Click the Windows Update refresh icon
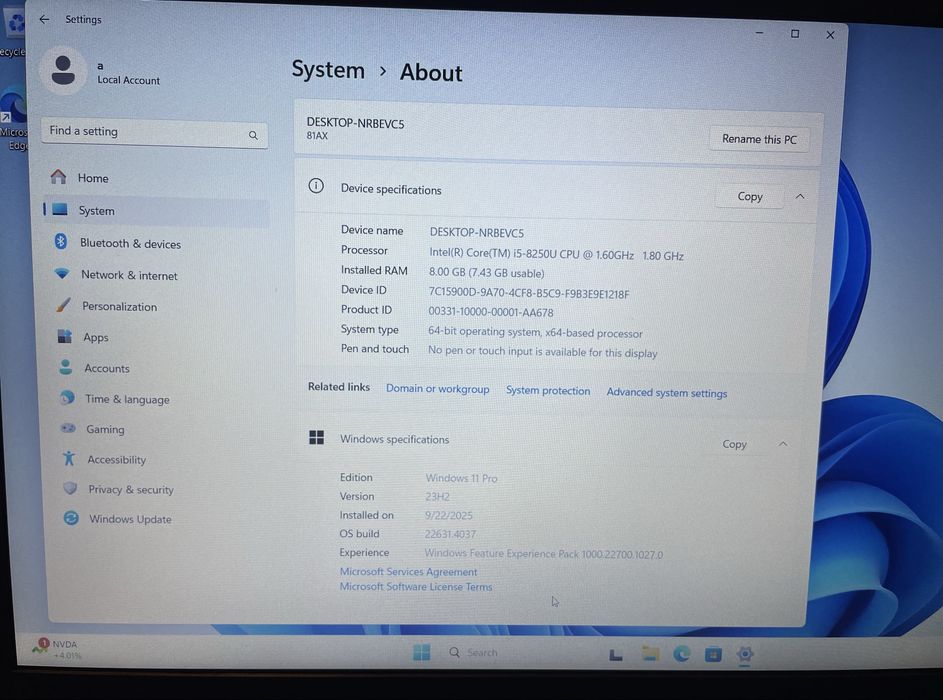Image resolution: width=943 pixels, height=700 pixels. [x=71, y=518]
